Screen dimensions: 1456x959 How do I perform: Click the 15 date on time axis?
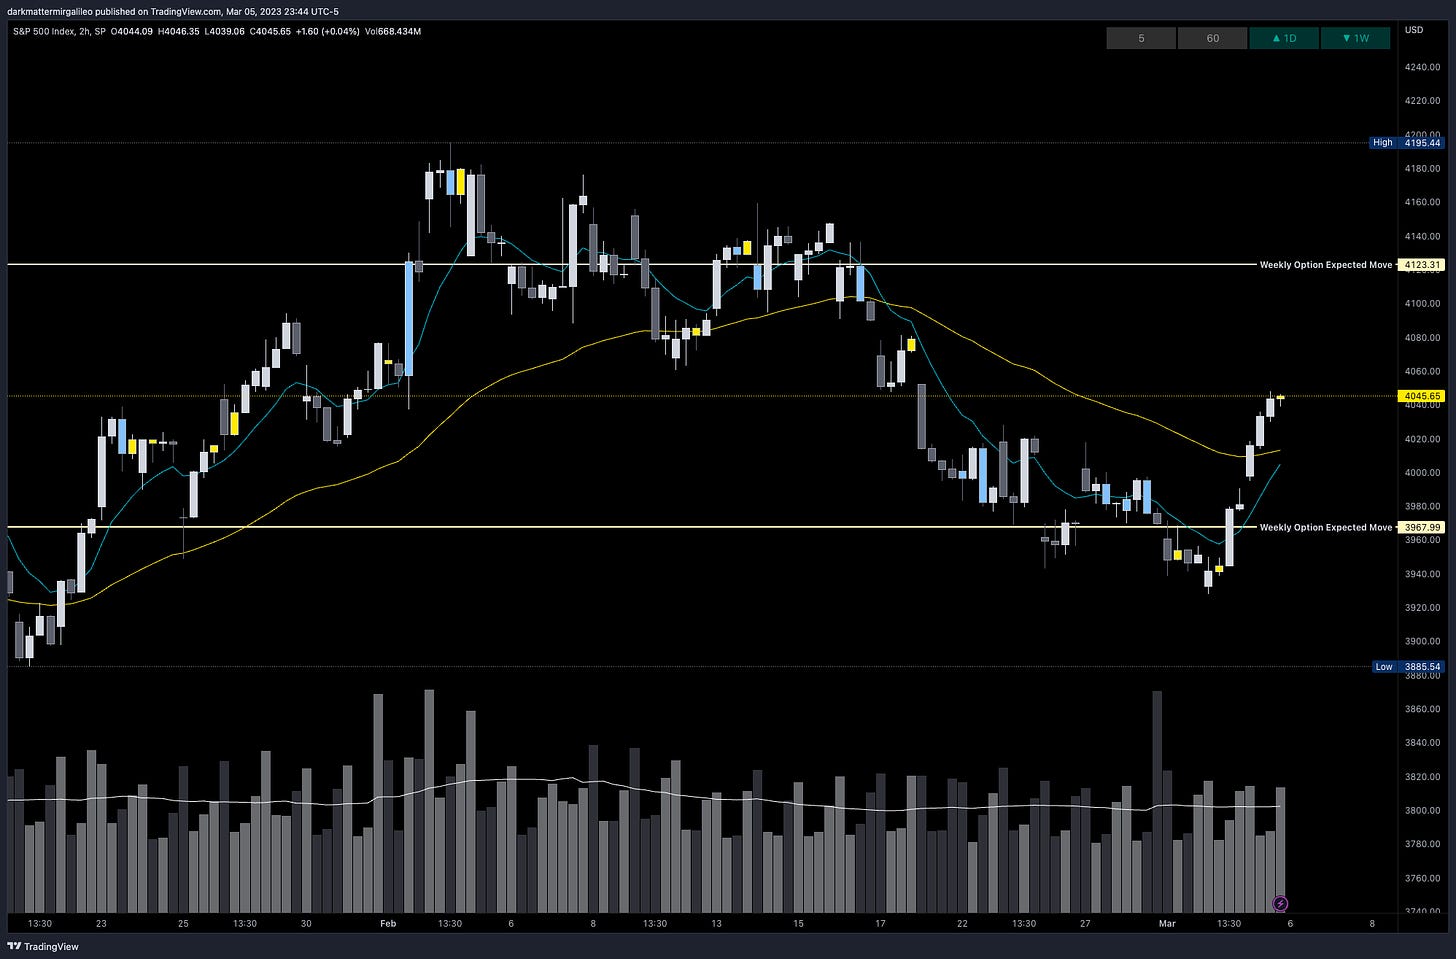click(x=798, y=924)
